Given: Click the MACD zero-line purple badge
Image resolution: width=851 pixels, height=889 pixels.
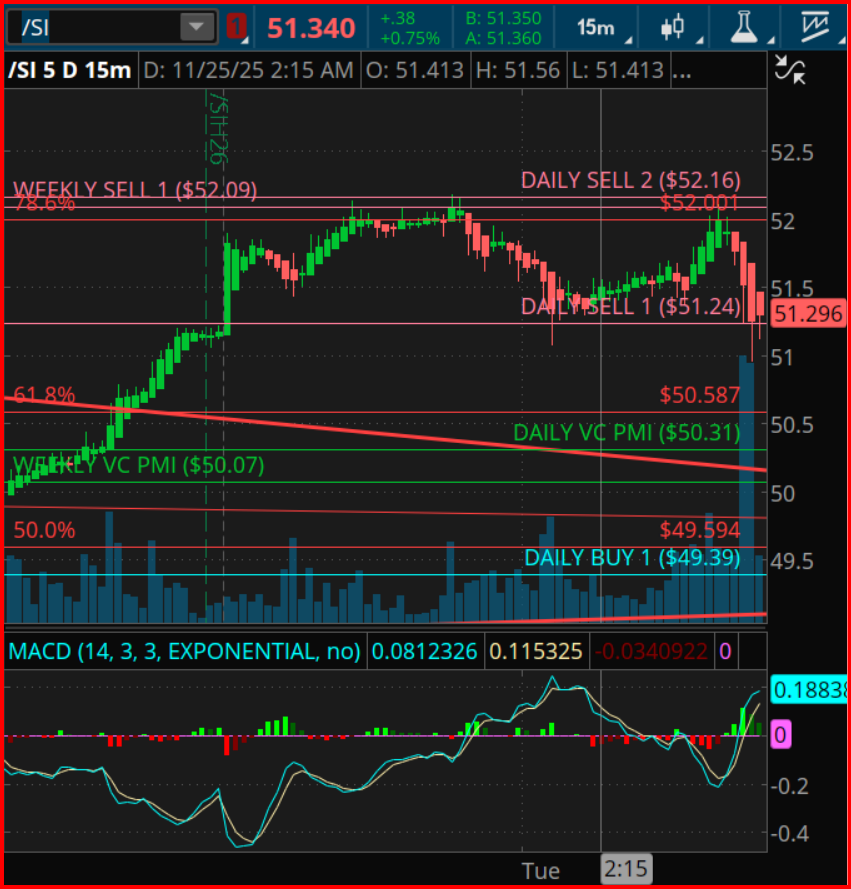Looking at the screenshot, I should (783, 735).
